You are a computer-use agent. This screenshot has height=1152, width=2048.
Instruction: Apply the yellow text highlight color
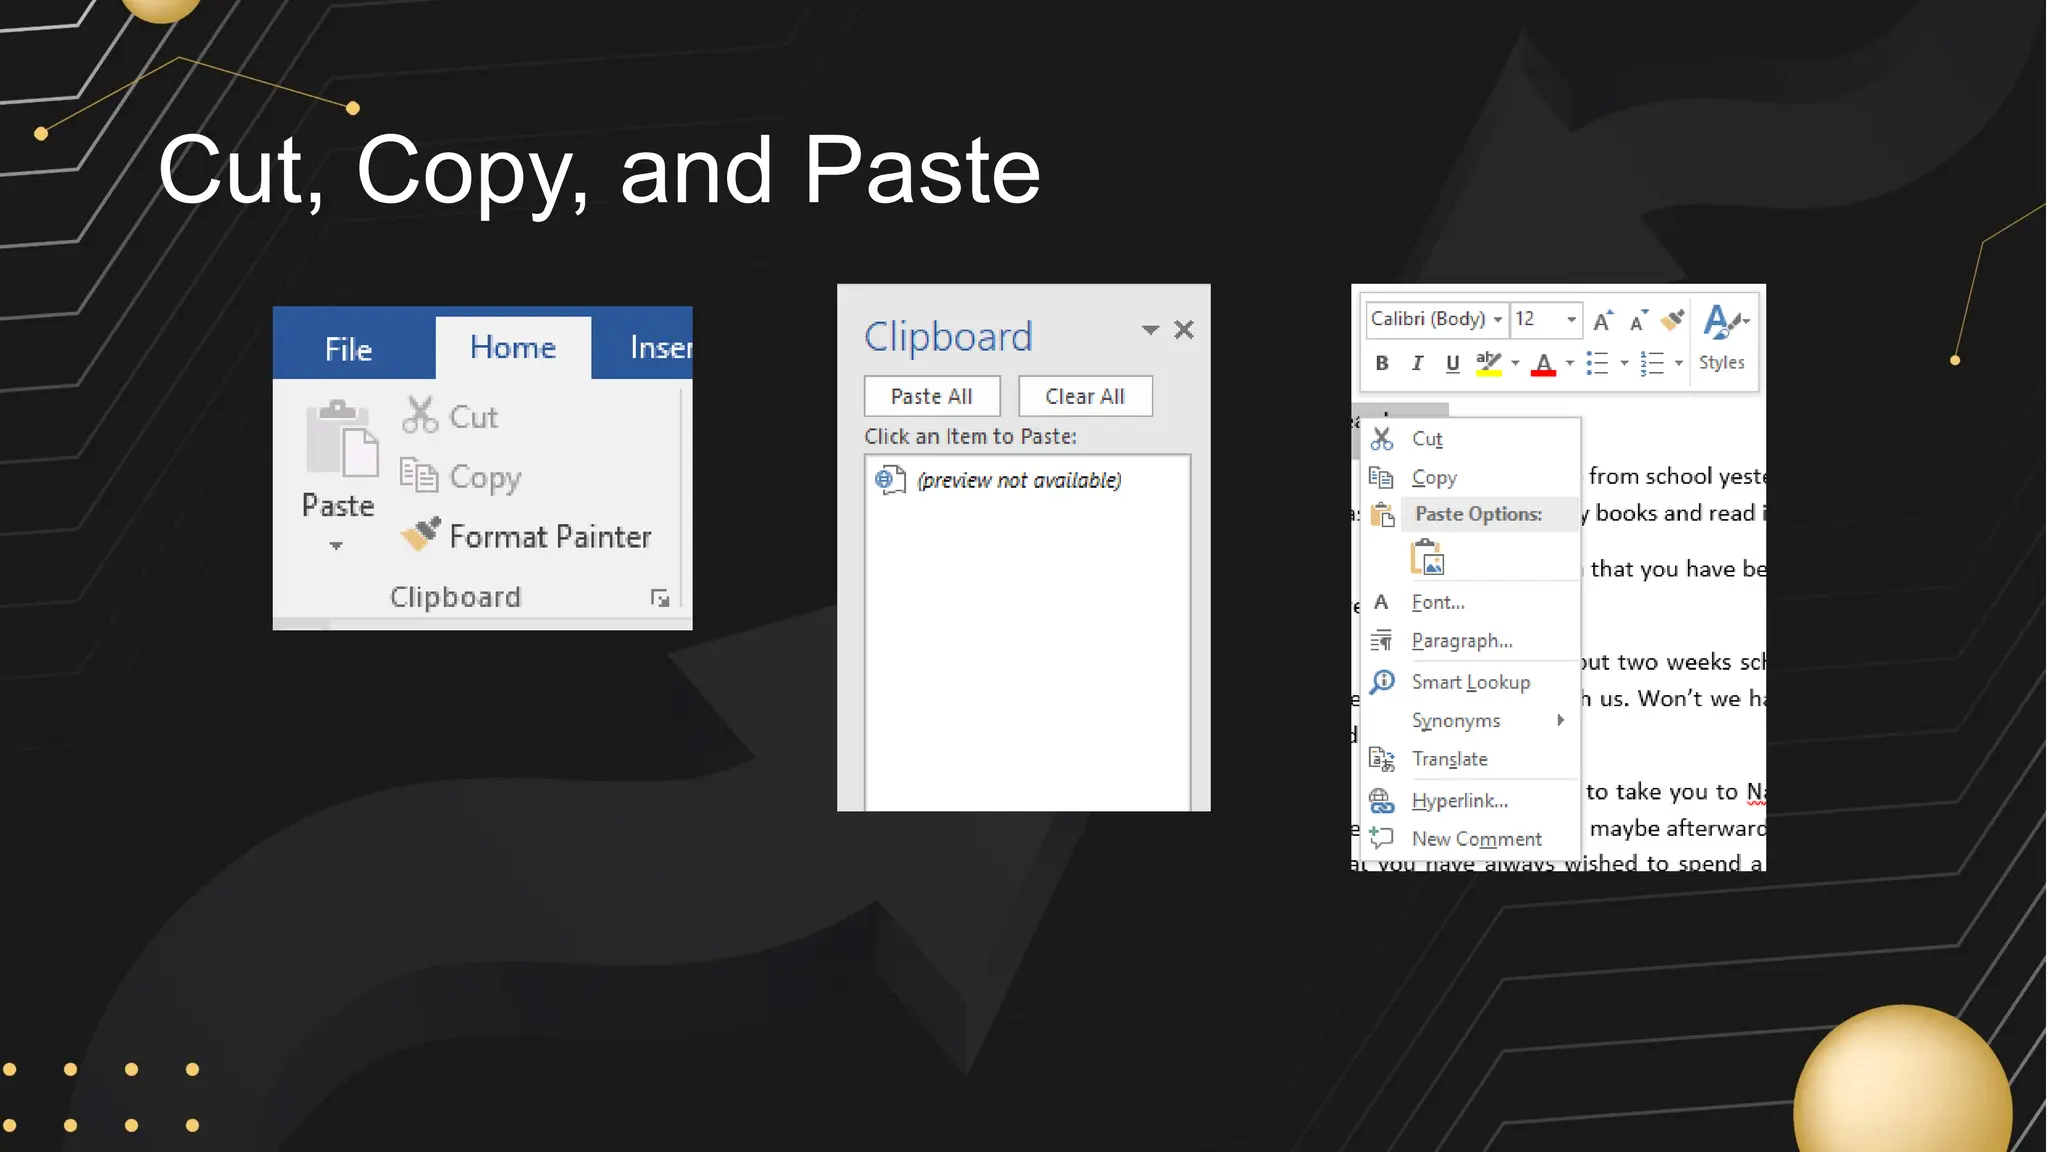coord(1489,363)
